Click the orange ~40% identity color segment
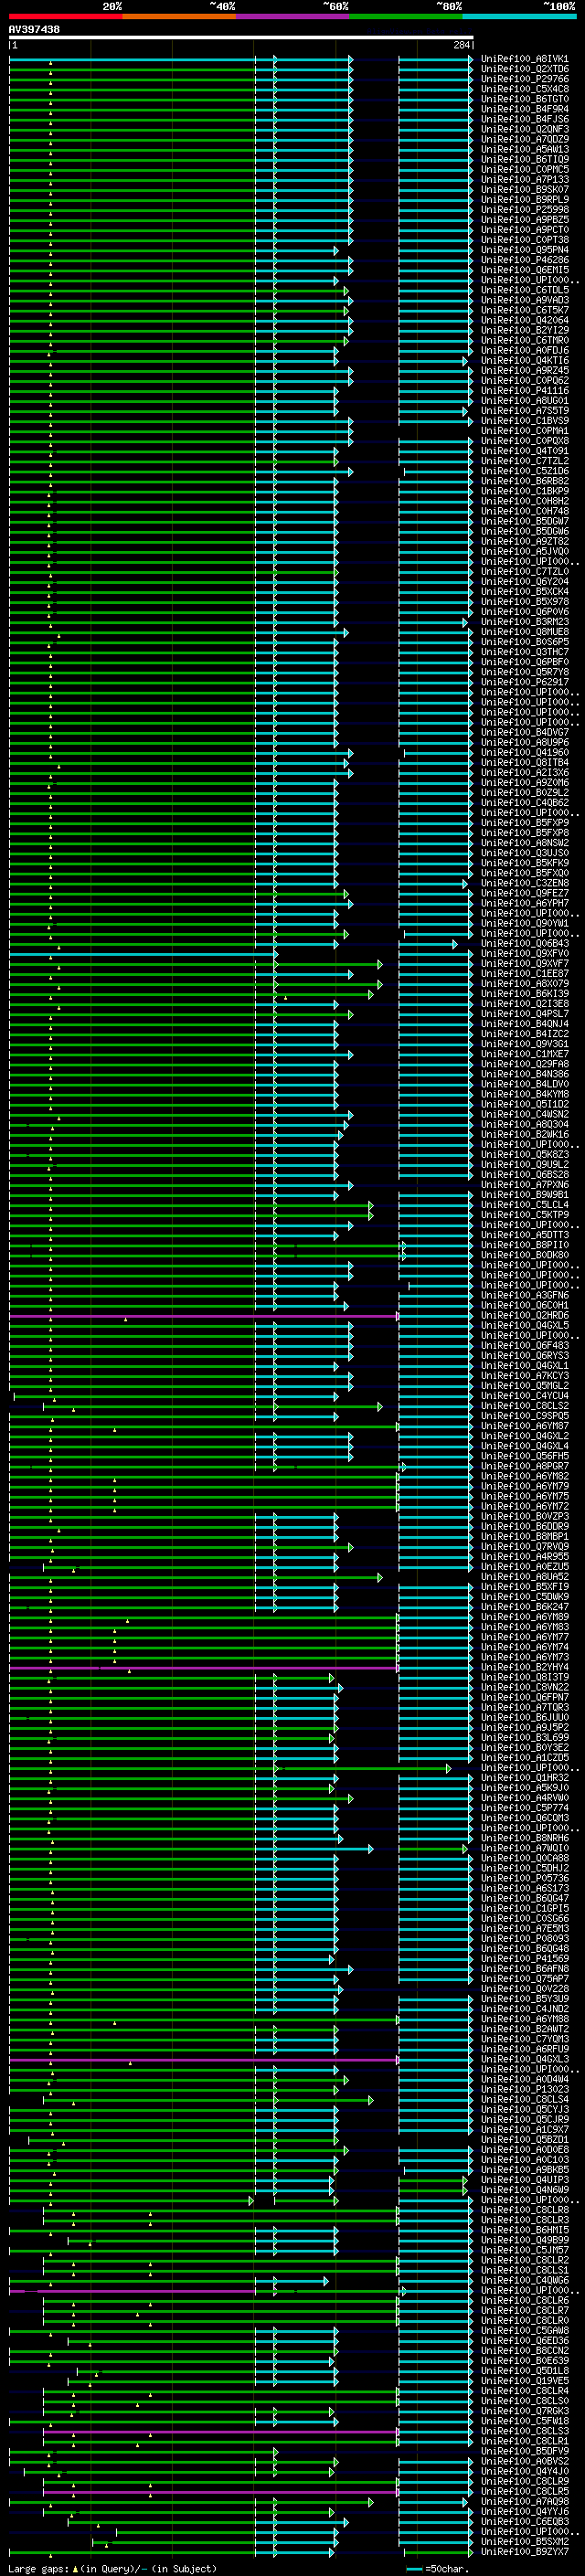This screenshot has height=2576, width=585. tap(179, 16)
